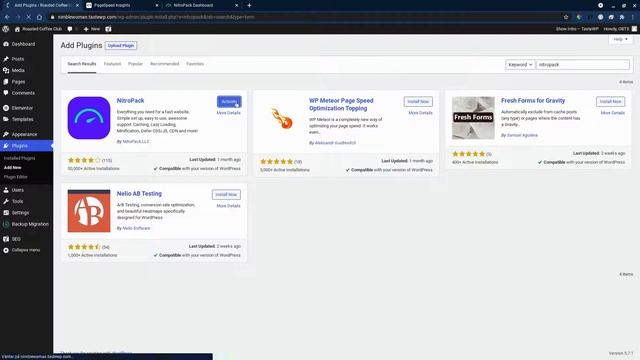
Task: Open More Details for WP Meteor
Action: click(x=420, y=113)
